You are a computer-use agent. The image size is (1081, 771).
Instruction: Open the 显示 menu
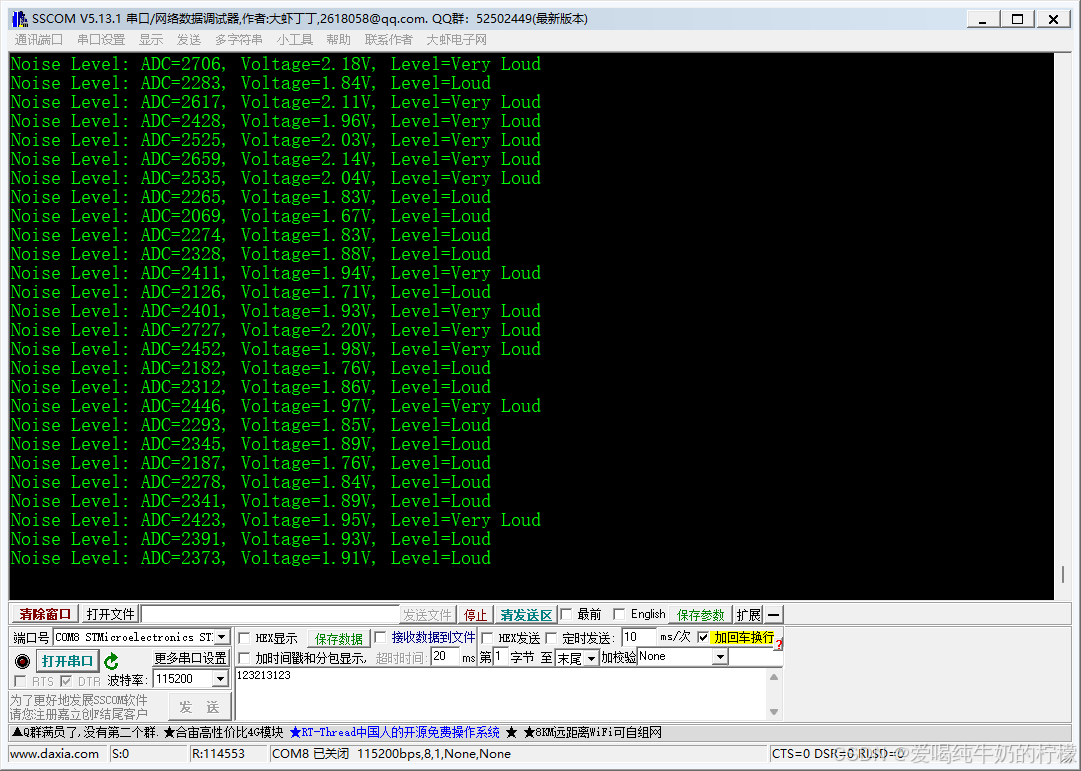[x=151, y=40]
